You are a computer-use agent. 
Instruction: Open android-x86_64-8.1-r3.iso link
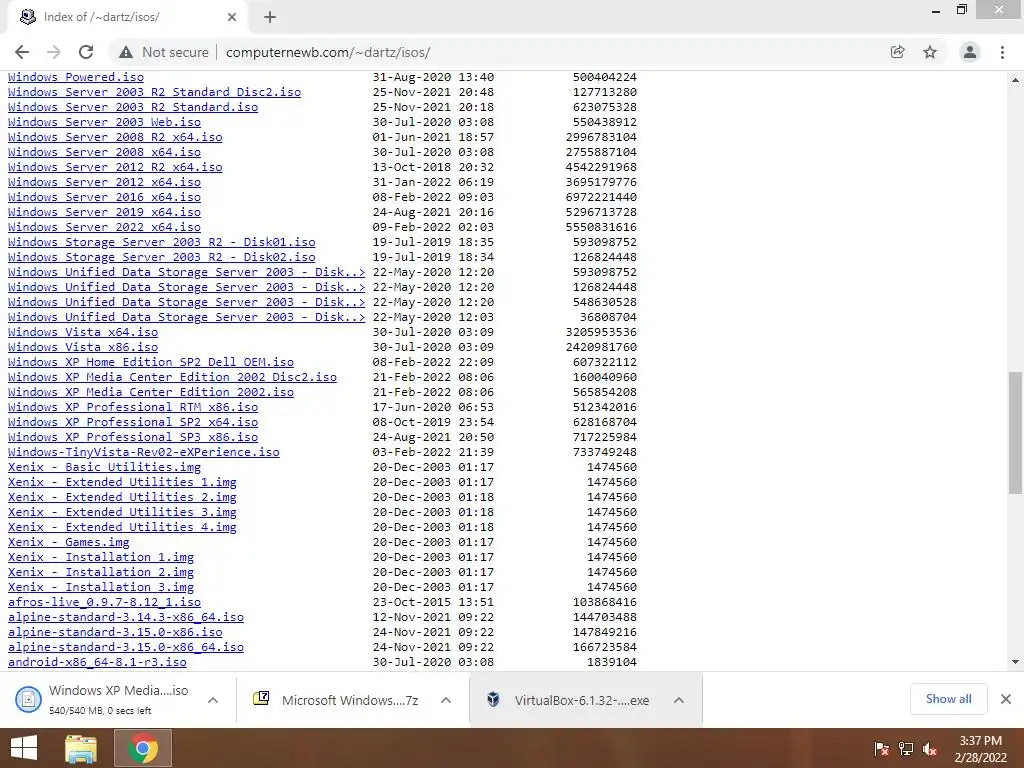click(97, 663)
